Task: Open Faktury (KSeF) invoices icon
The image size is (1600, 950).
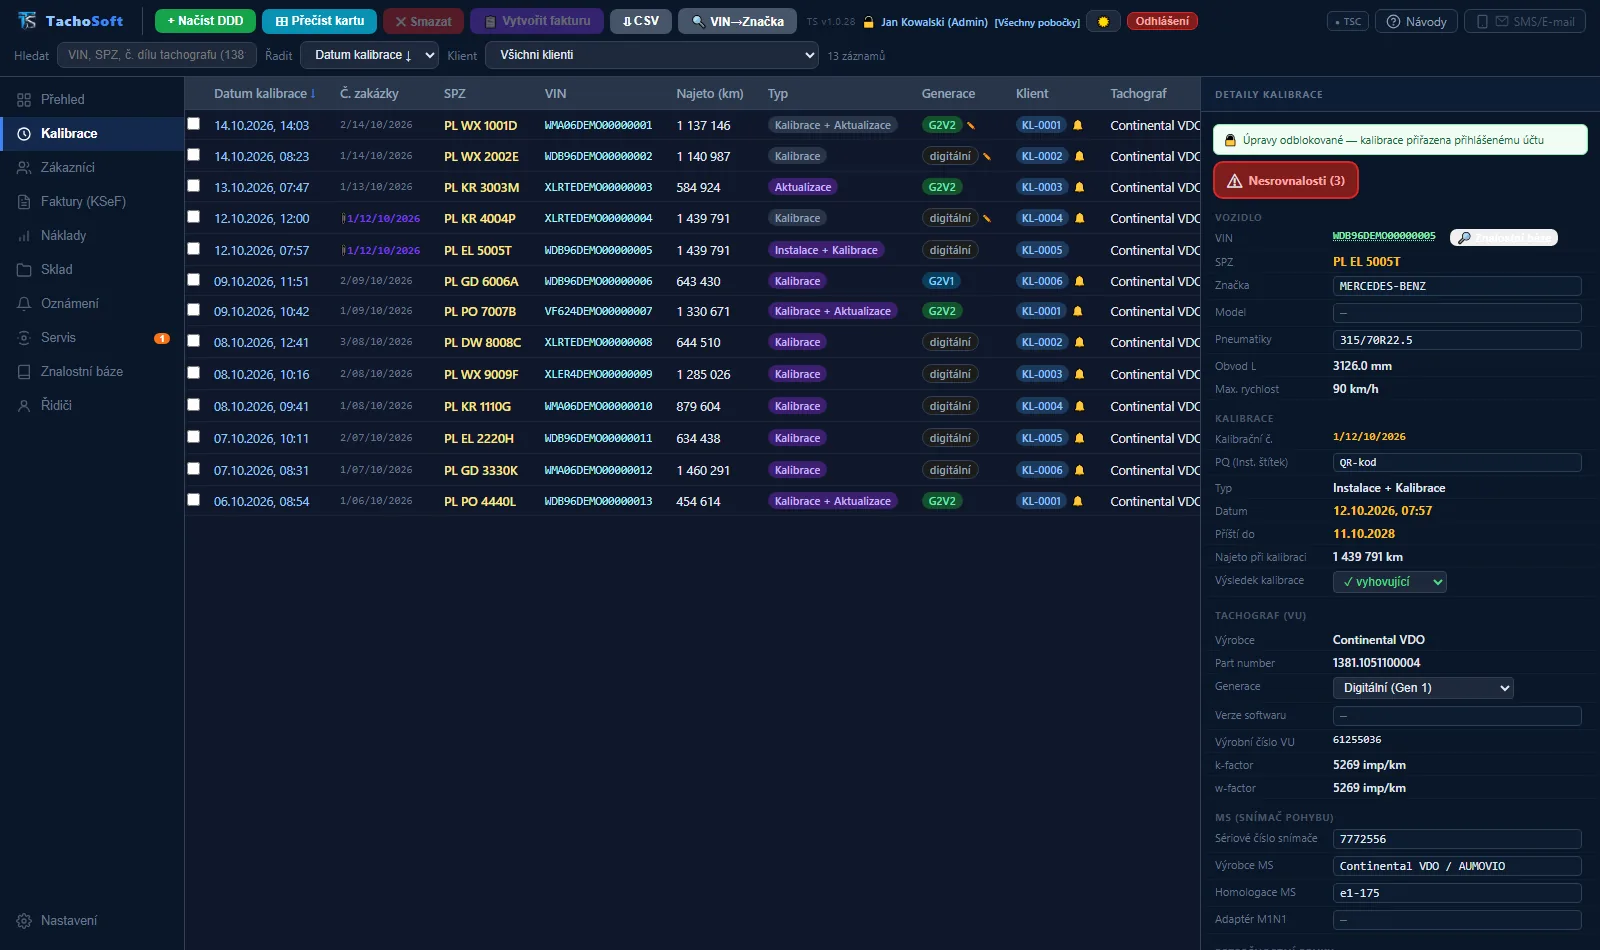Action: [24, 202]
